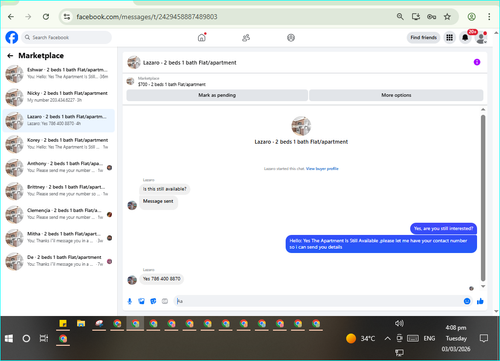The height and width of the screenshot is (361, 500).
Task: Open the Facebook account profile menu
Action: pos(481,38)
